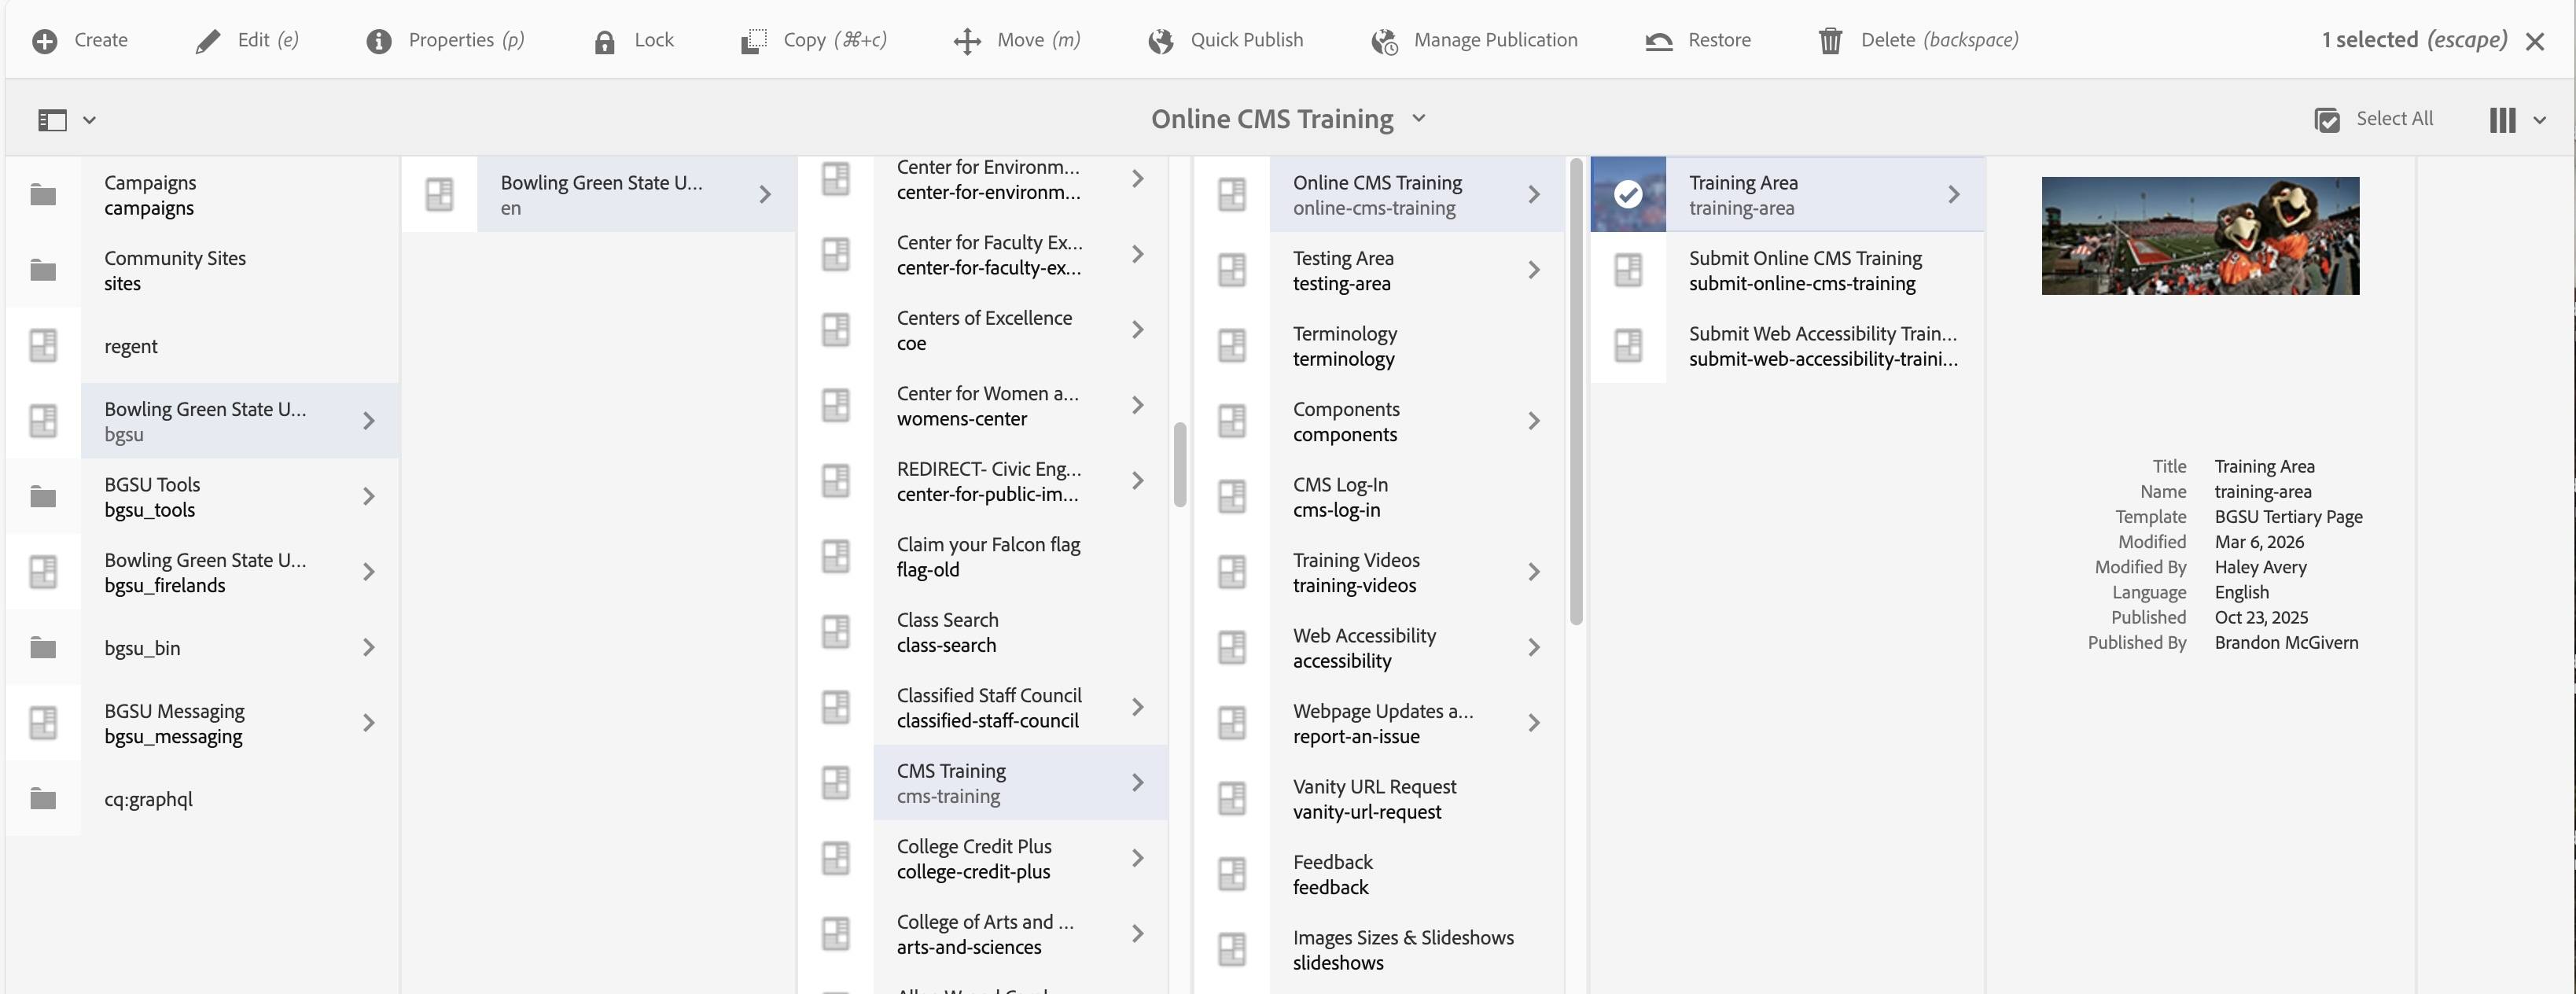This screenshot has height=994, width=2576.
Task: Select Submit Online CMS Training page icon
Action: point(1628,270)
